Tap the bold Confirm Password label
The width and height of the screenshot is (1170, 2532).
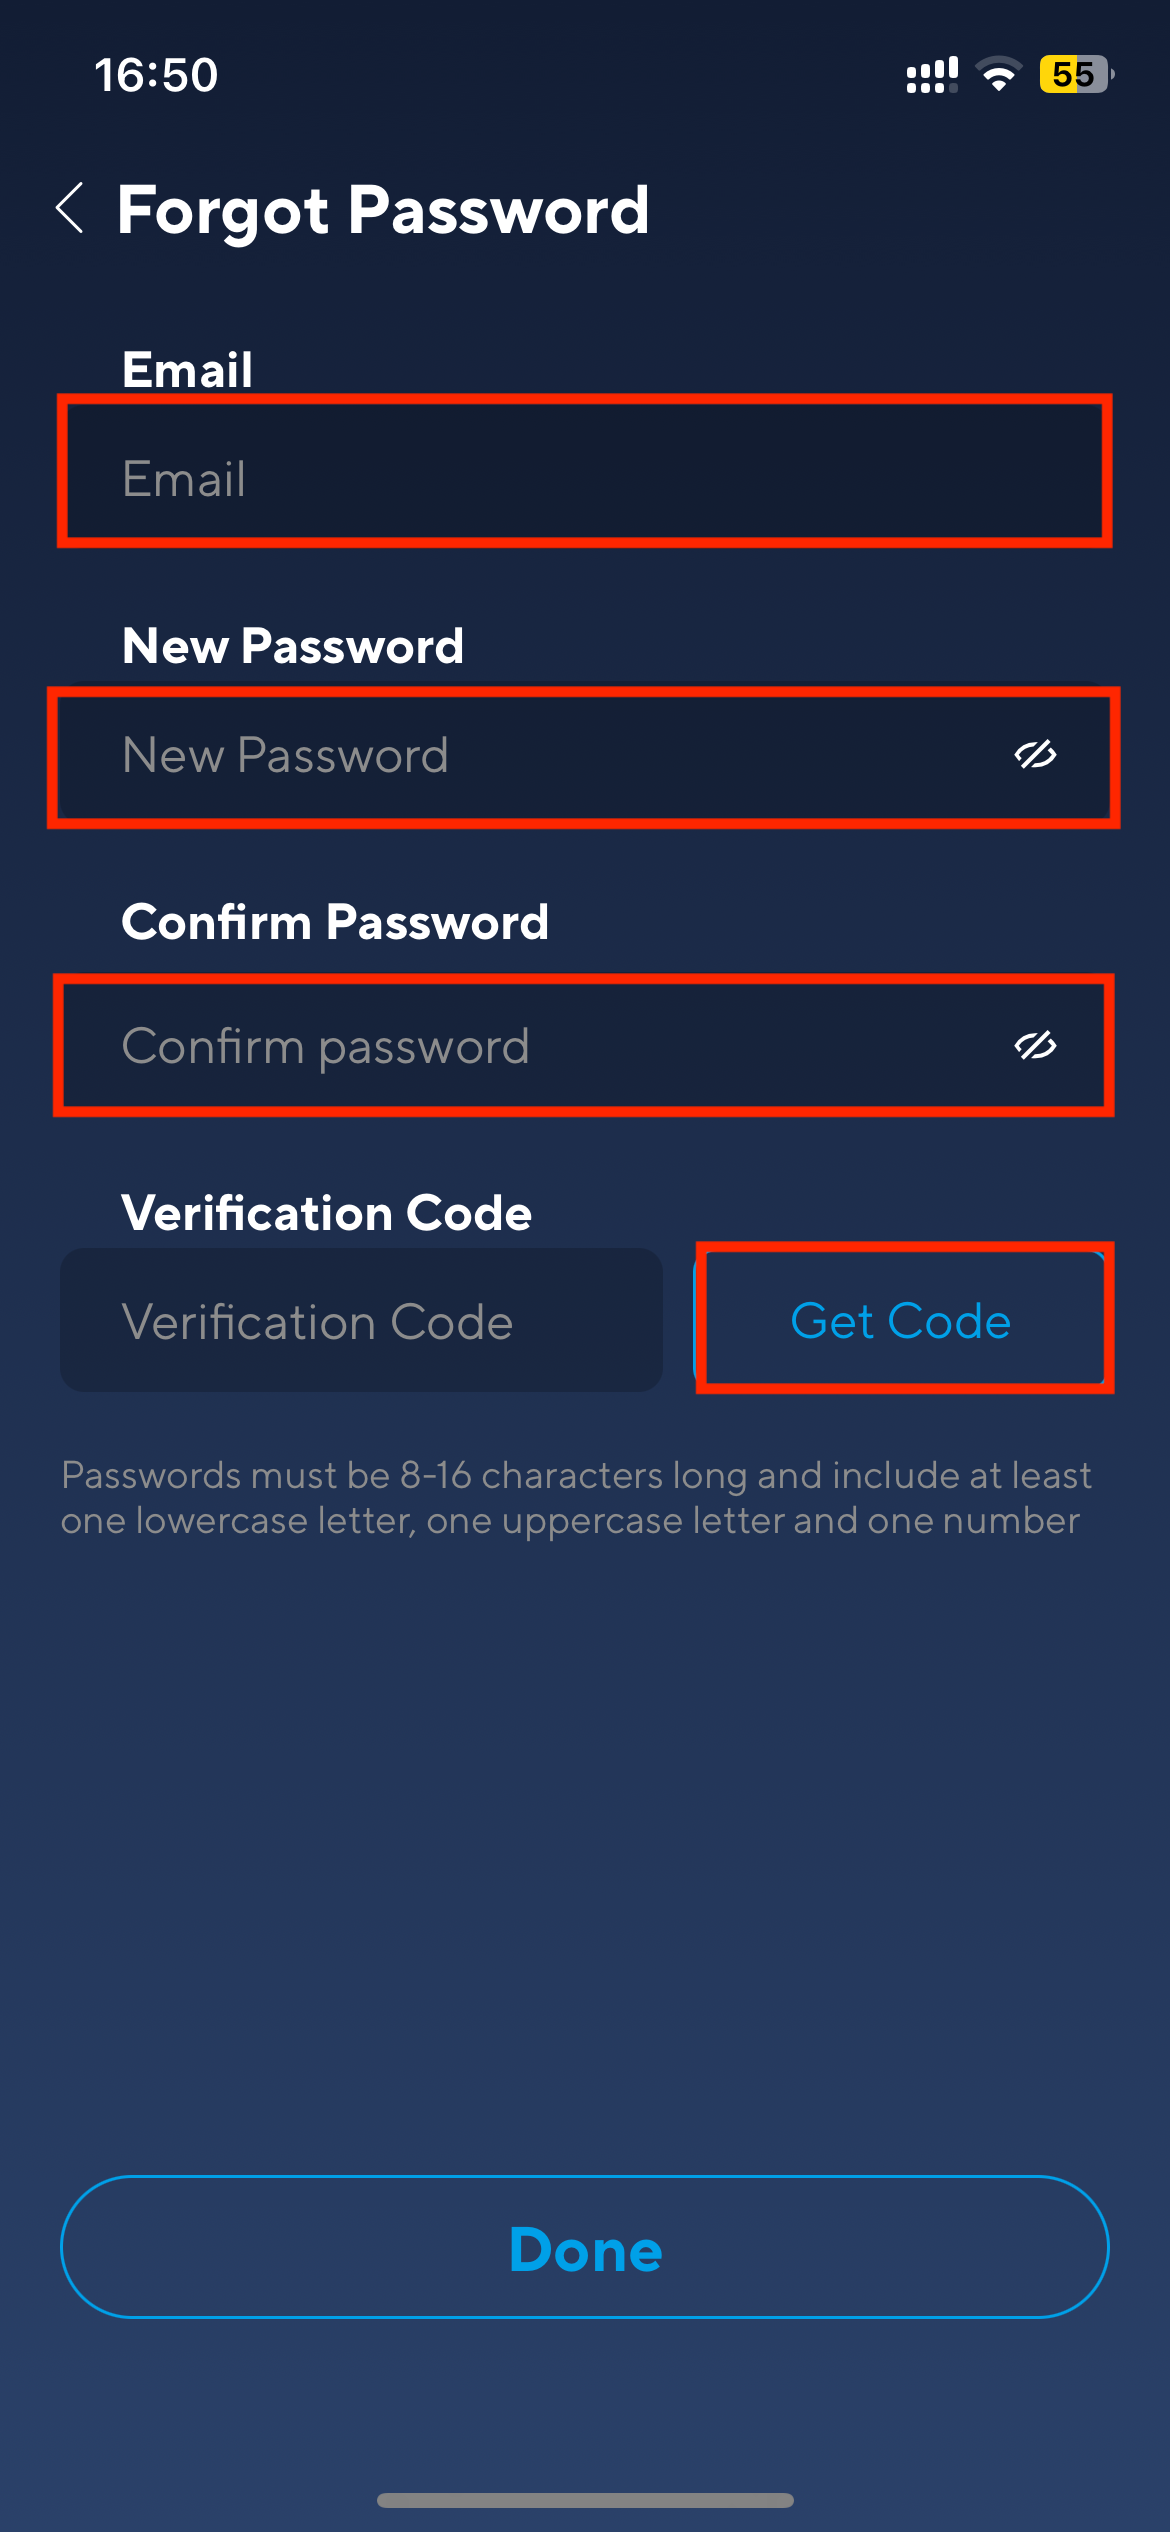pos(335,922)
